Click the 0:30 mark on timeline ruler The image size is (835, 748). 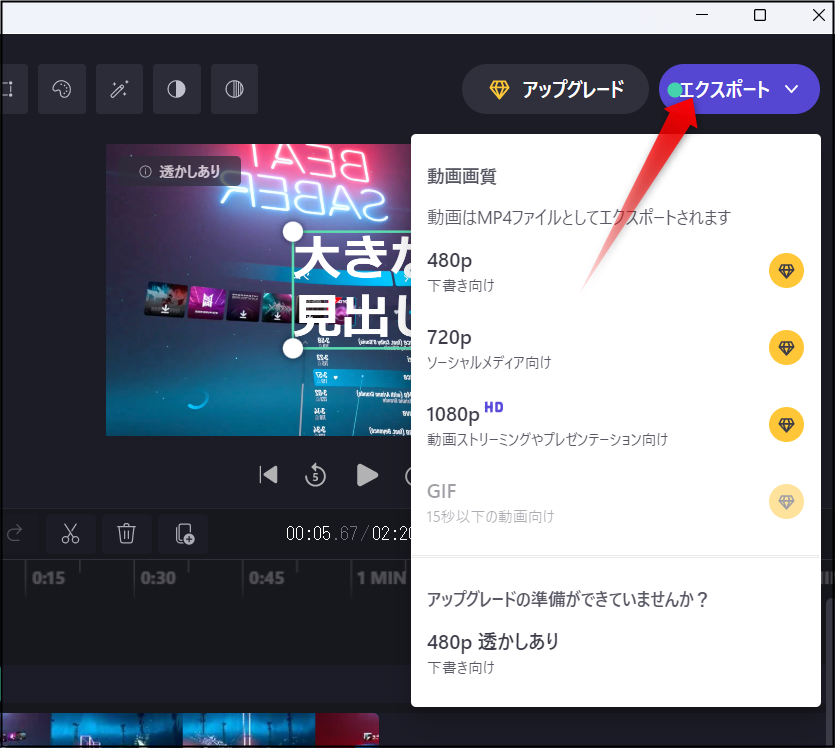click(158, 578)
